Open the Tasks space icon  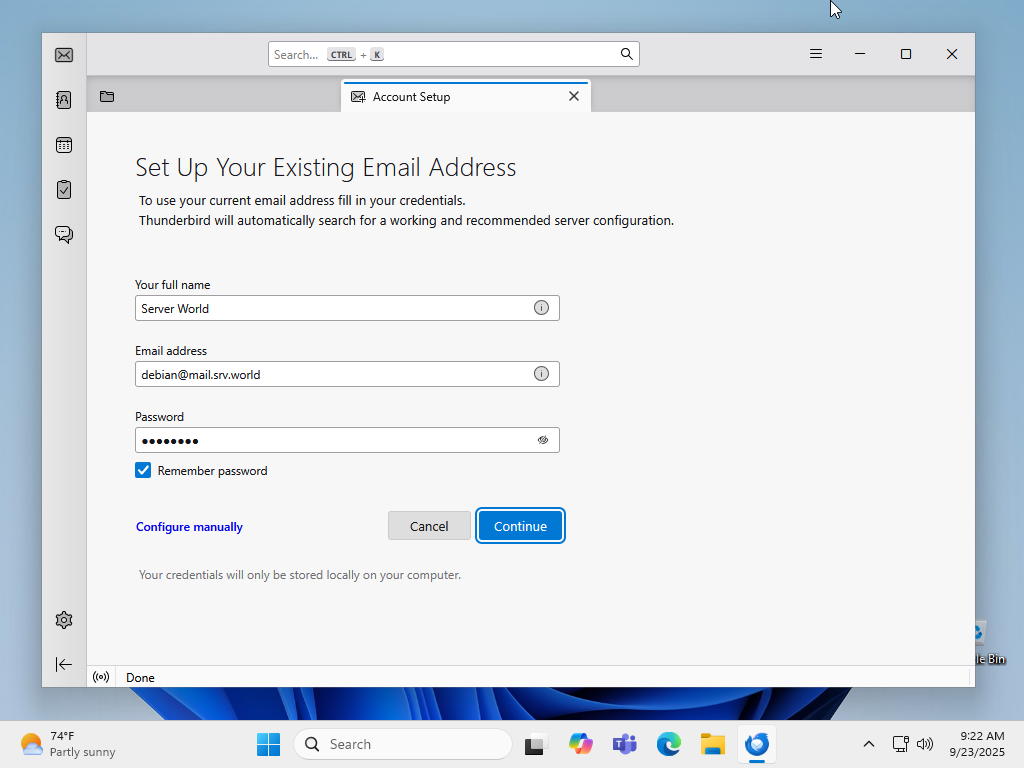click(64, 189)
